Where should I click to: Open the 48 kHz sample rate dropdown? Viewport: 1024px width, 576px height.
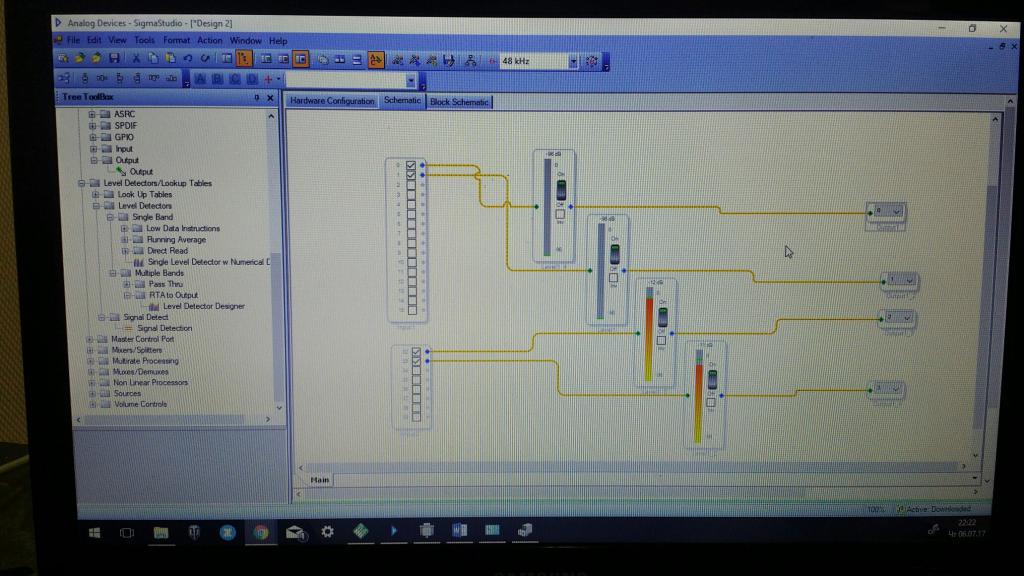tap(573, 61)
